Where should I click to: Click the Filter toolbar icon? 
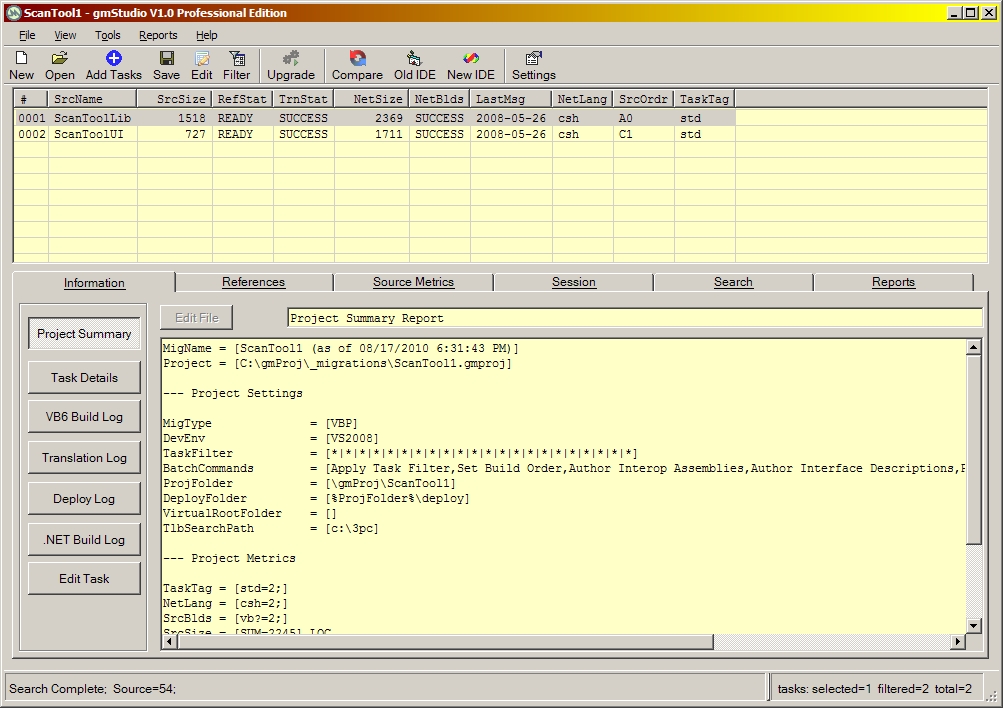237,59
